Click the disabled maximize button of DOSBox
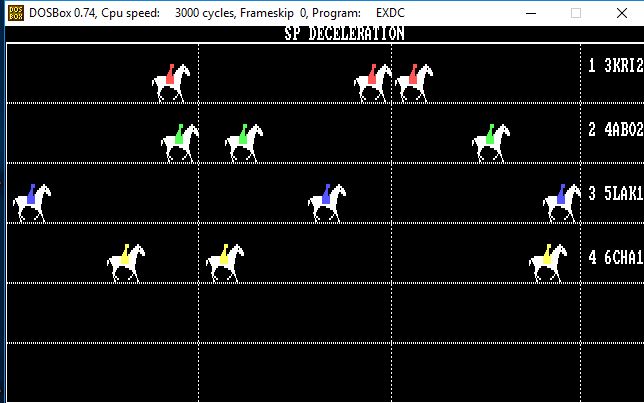This screenshot has width=644, height=403. (576, 13)
